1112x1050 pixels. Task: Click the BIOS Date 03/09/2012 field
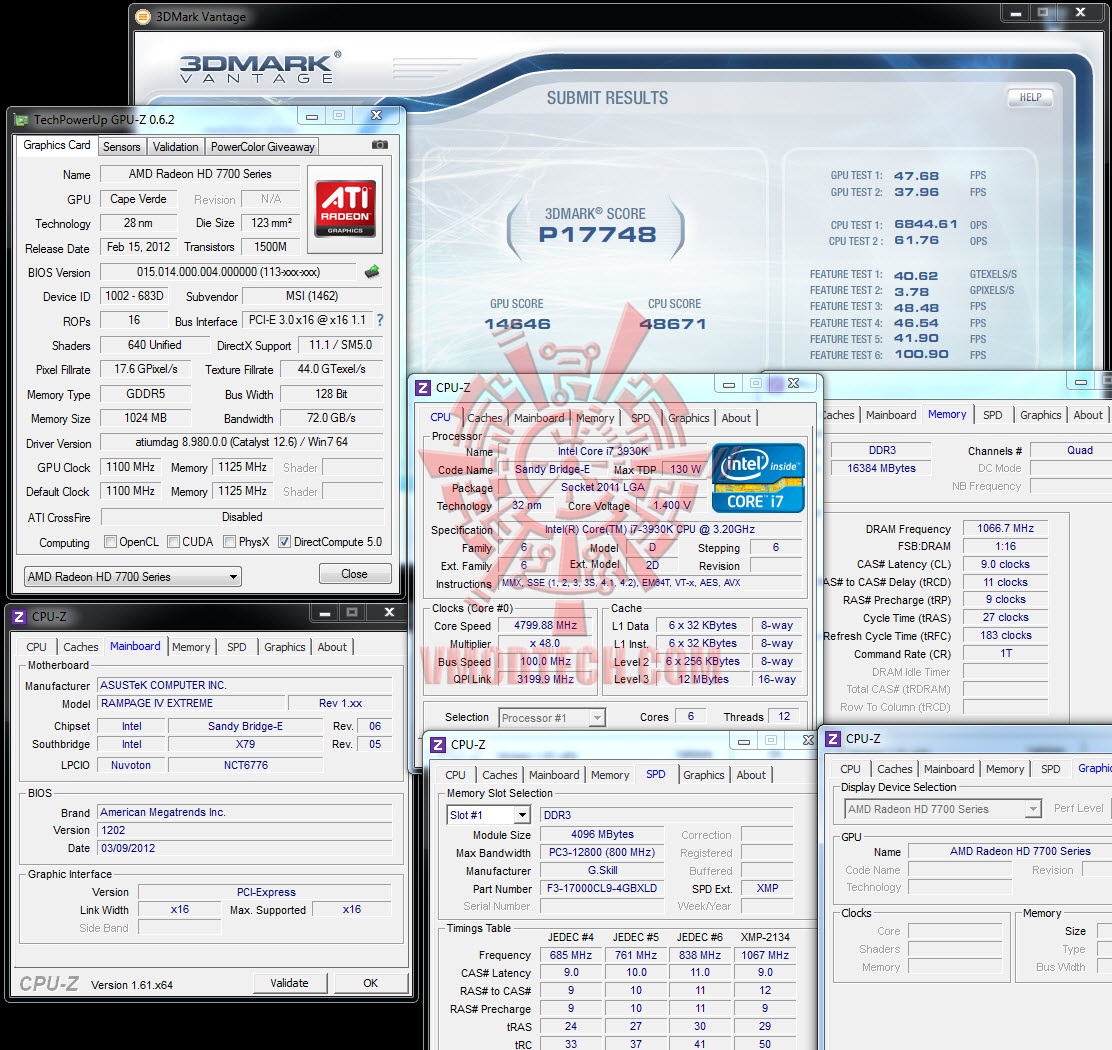tap(245, 848)
